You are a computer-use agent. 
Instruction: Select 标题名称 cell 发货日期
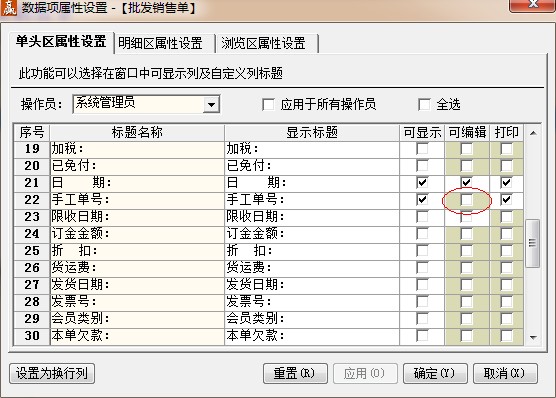tap(137, 285)
